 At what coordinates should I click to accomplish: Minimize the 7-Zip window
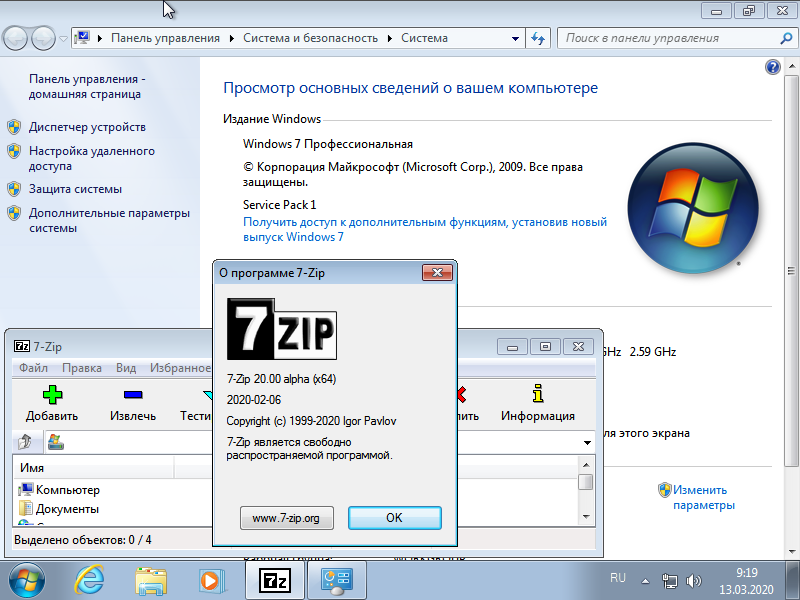[x=512, y=347]
